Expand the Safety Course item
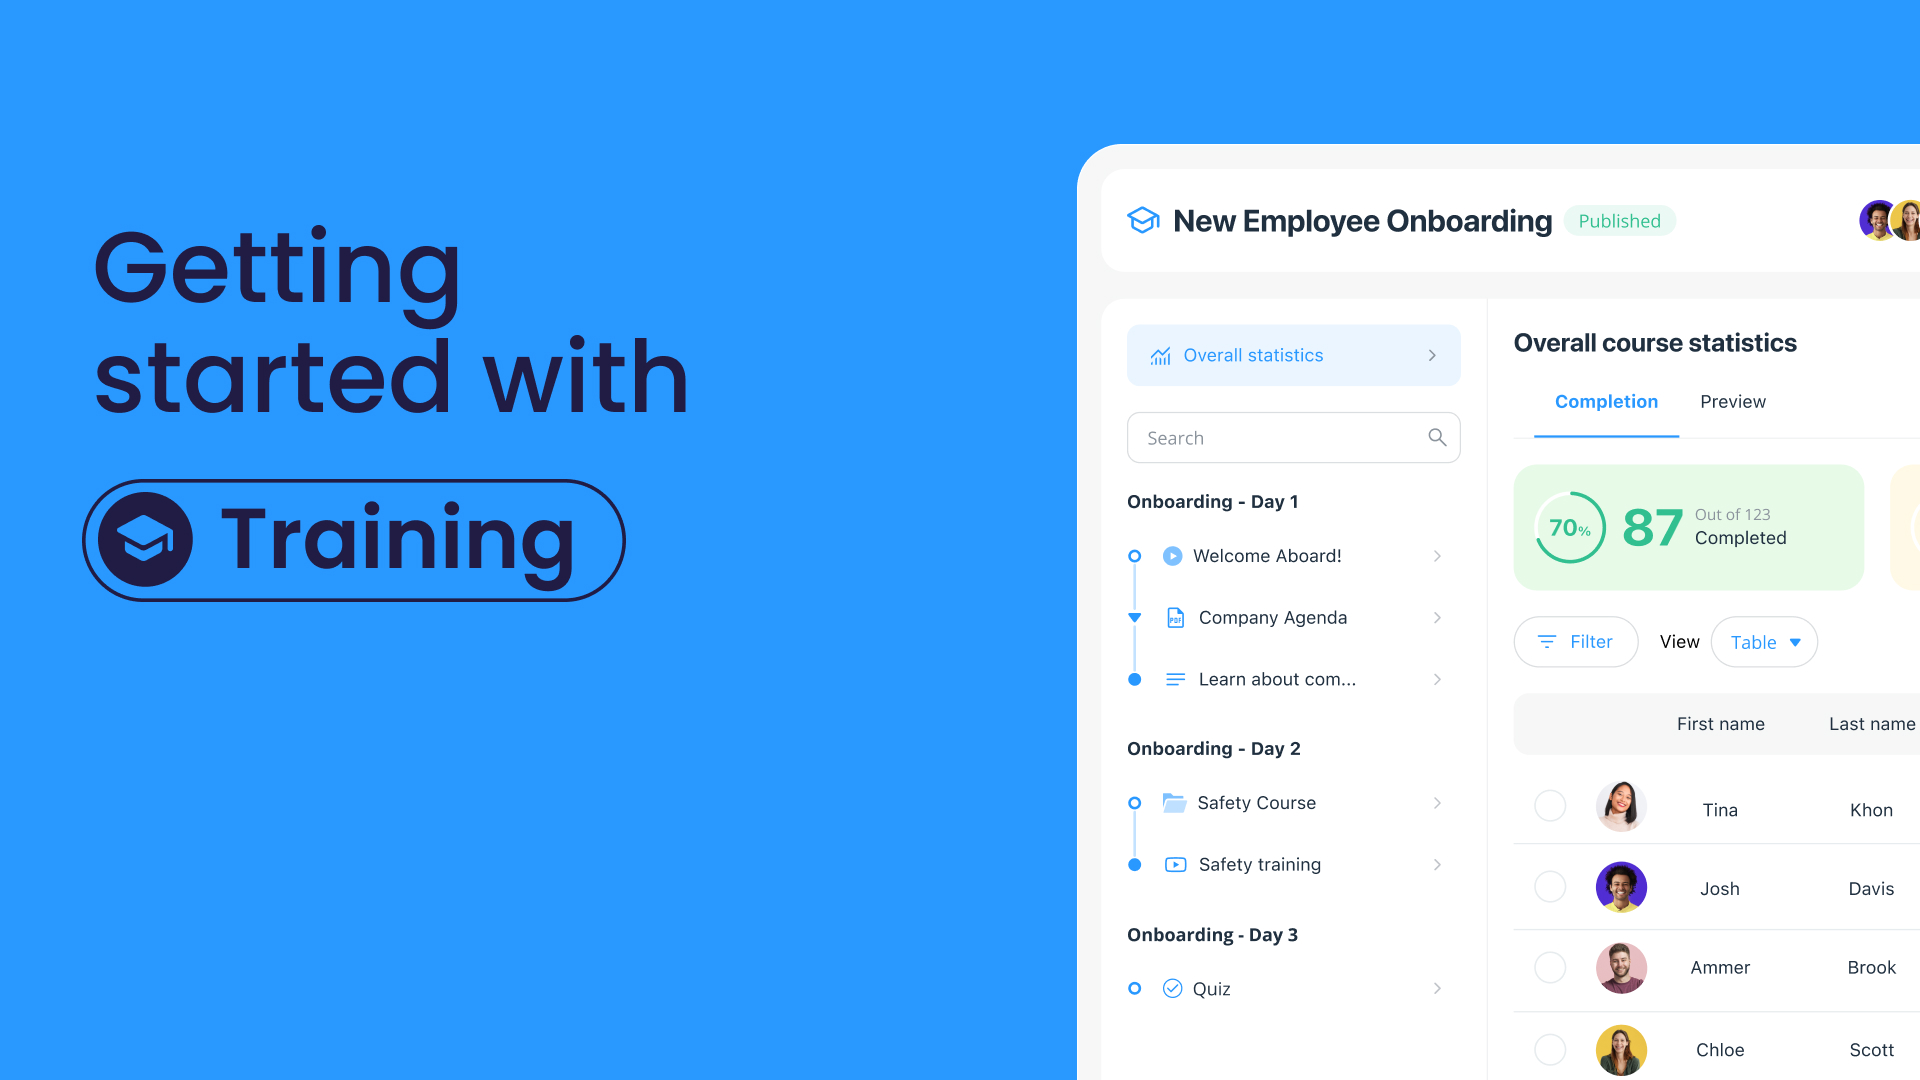The height and width of the screenshot is (1080, 1920). coord(1437,803)
